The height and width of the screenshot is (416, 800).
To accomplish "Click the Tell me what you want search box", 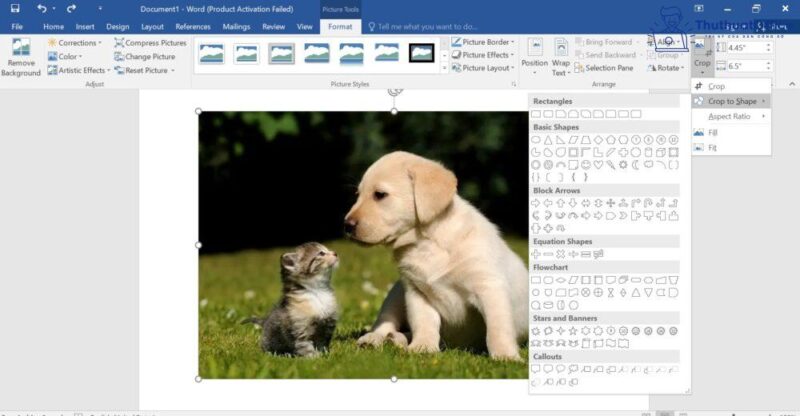I will click(x=423, y=27).
